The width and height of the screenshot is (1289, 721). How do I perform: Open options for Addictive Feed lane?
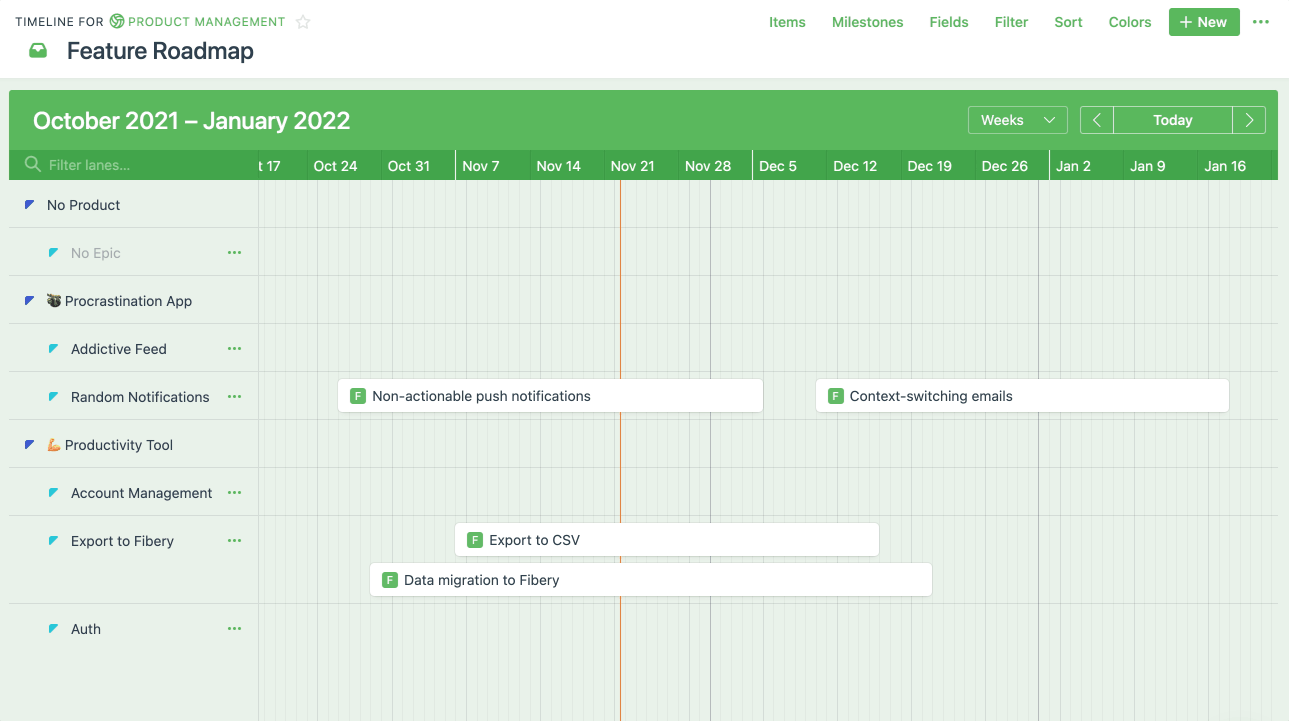coord(234,349)
